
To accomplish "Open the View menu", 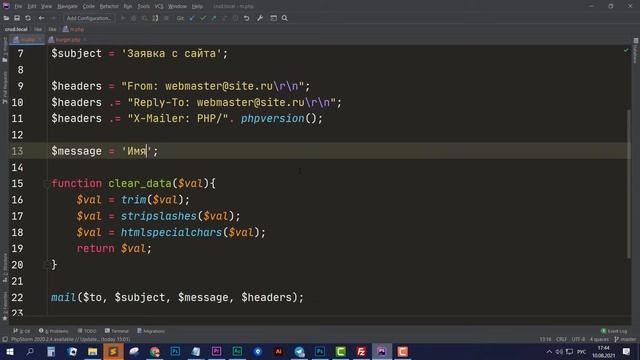I will click(x=47, y=7).
